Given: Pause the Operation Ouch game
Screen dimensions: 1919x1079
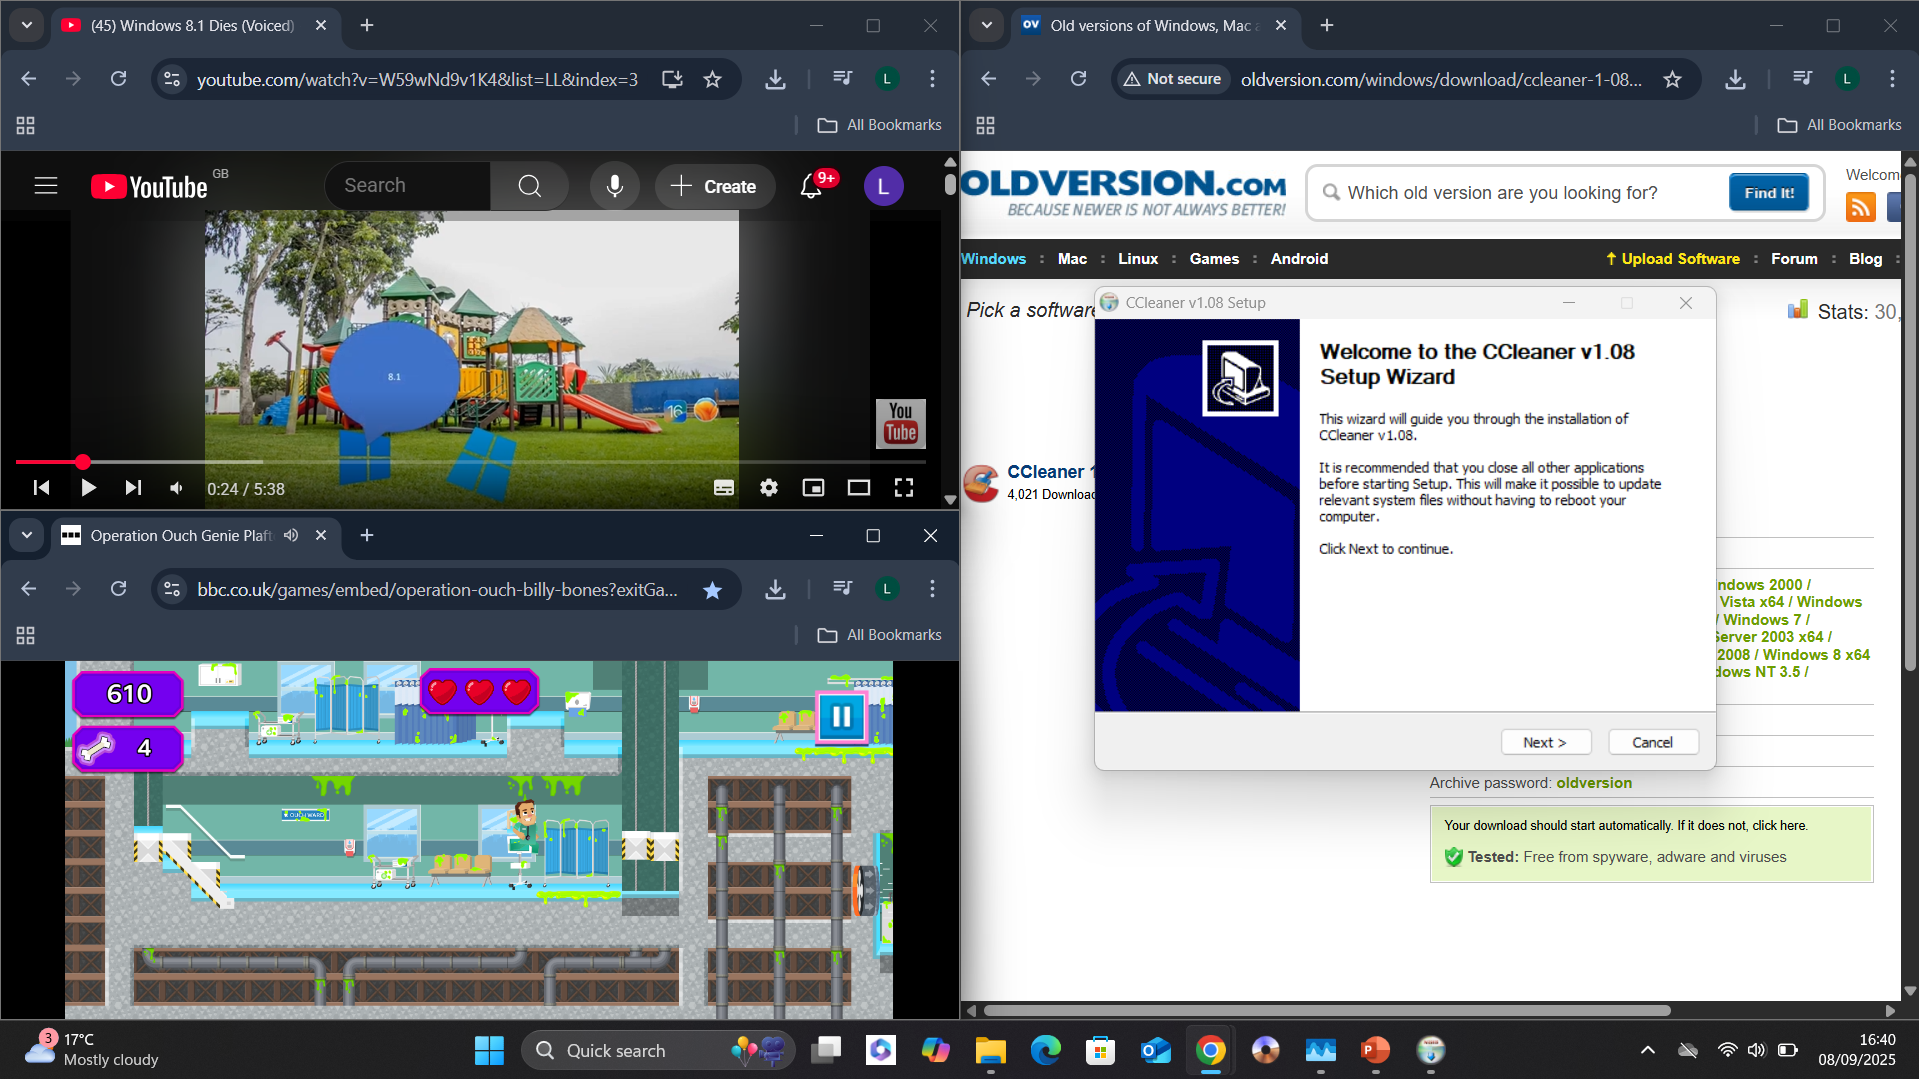Looking at the screenshot, I should pyautogui.click(x=841, y=716).
